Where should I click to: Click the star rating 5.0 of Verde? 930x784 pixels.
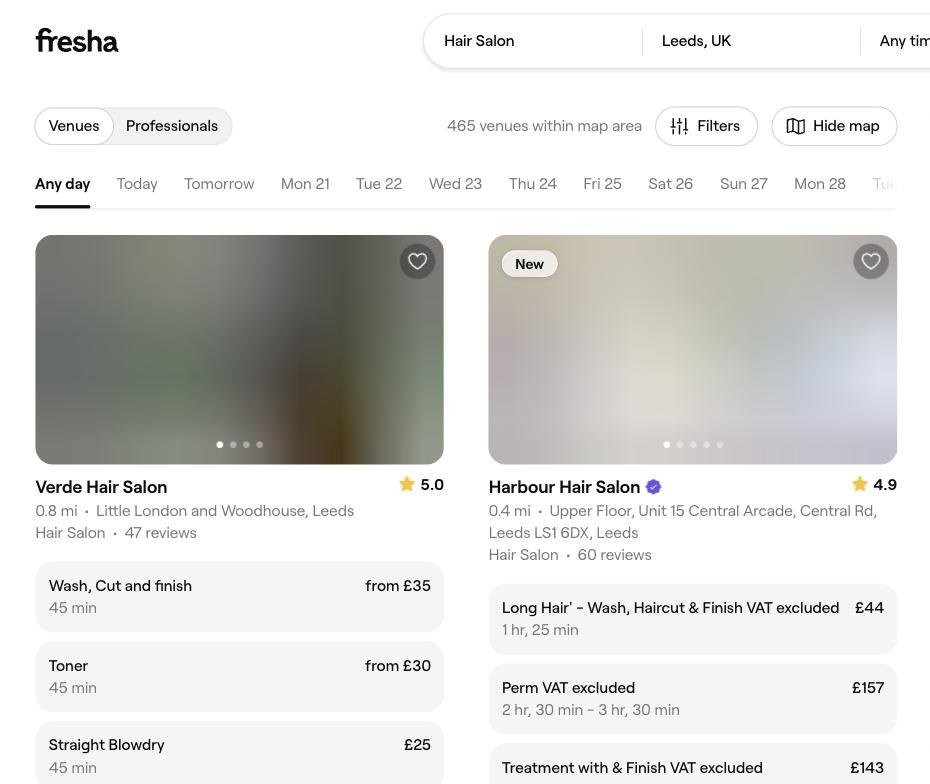pyautogui.click(x=422, y=485)
